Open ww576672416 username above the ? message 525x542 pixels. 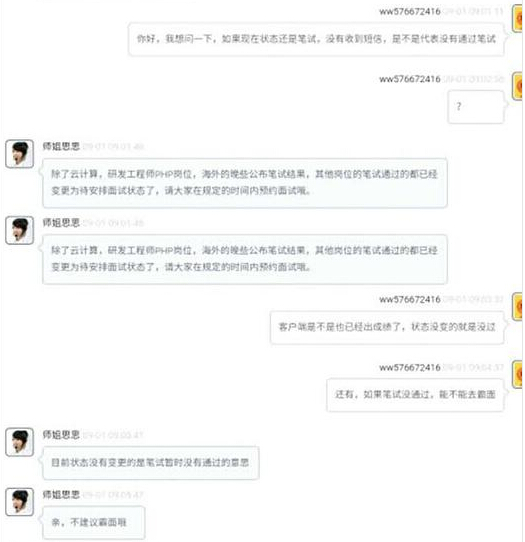point(410,79)
